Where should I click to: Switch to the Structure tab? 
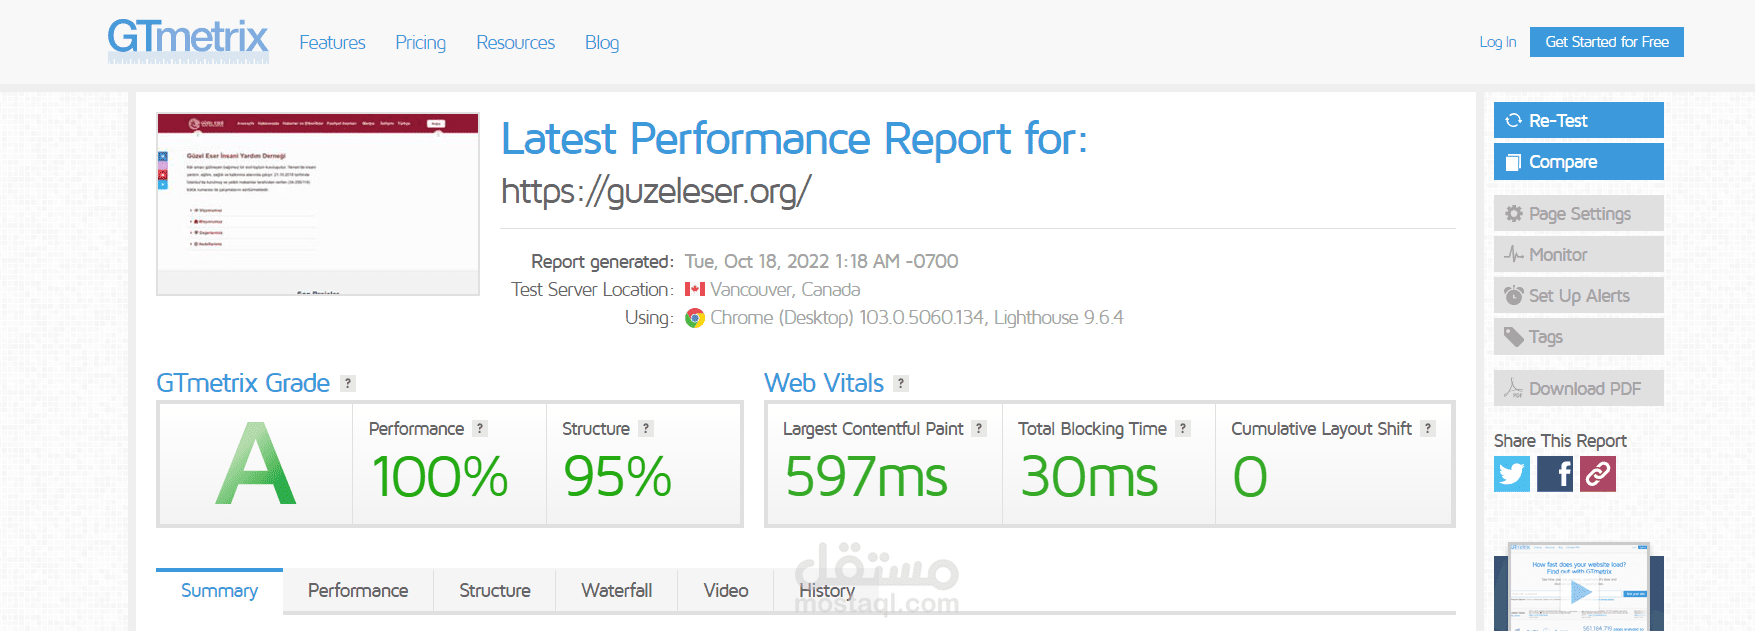[495, 591]
